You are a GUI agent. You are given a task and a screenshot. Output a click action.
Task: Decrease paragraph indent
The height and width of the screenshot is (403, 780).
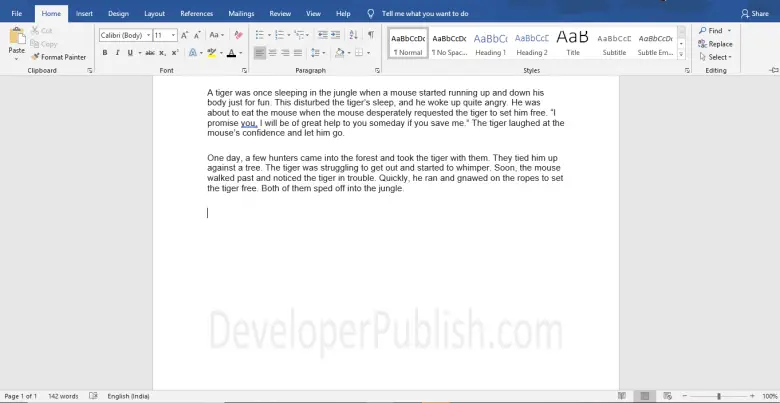[x=323, y=35]
